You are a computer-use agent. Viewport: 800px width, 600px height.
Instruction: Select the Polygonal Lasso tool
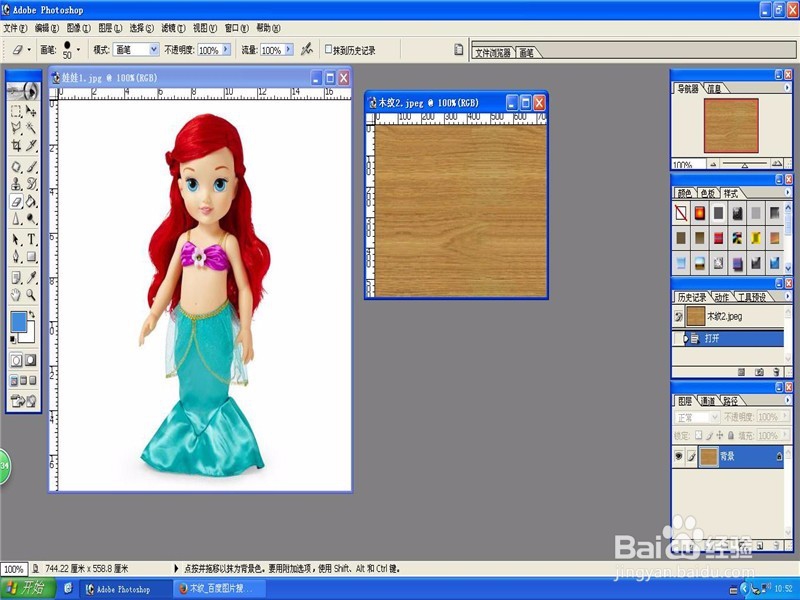tap(16, 128)
